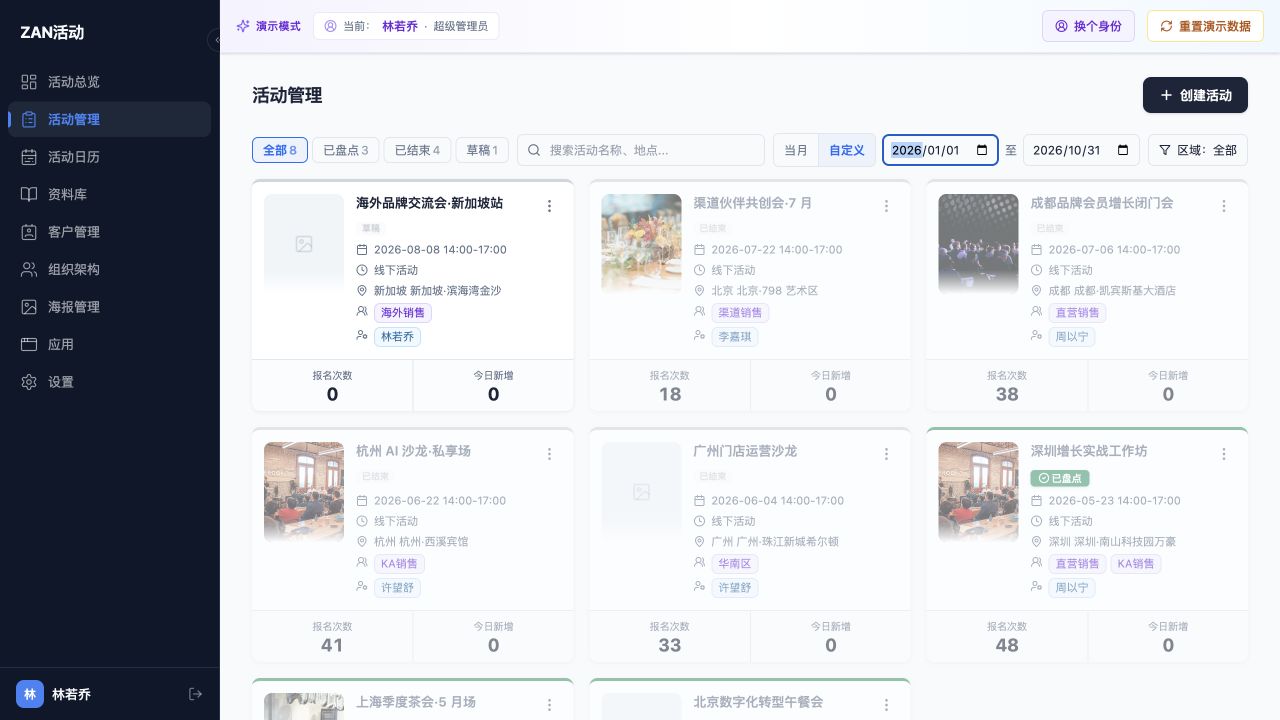Viewport: 1280px width, 720px height.
Task: Click logout icon beside 林若乔
Action: click(x=195, y=694)
